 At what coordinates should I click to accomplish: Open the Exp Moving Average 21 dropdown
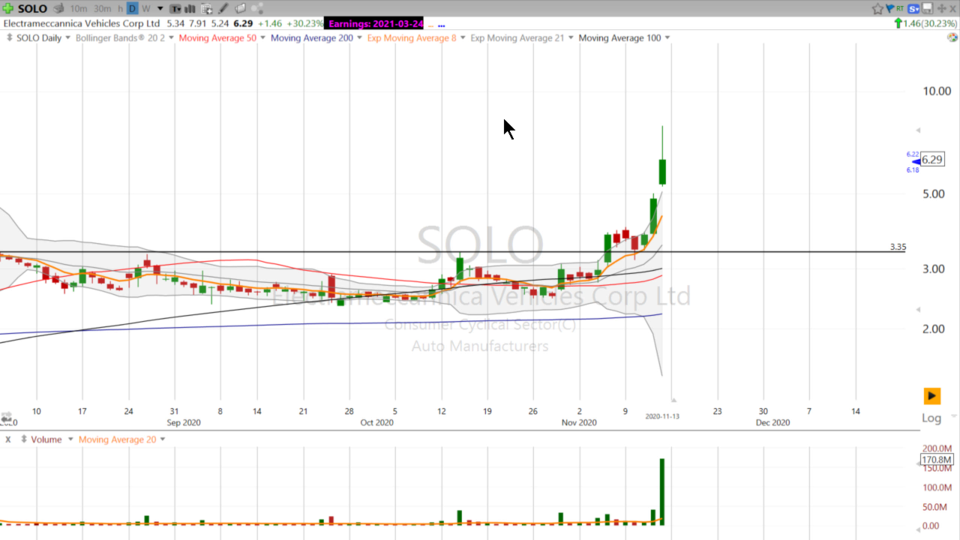click(x=571, y=38)
